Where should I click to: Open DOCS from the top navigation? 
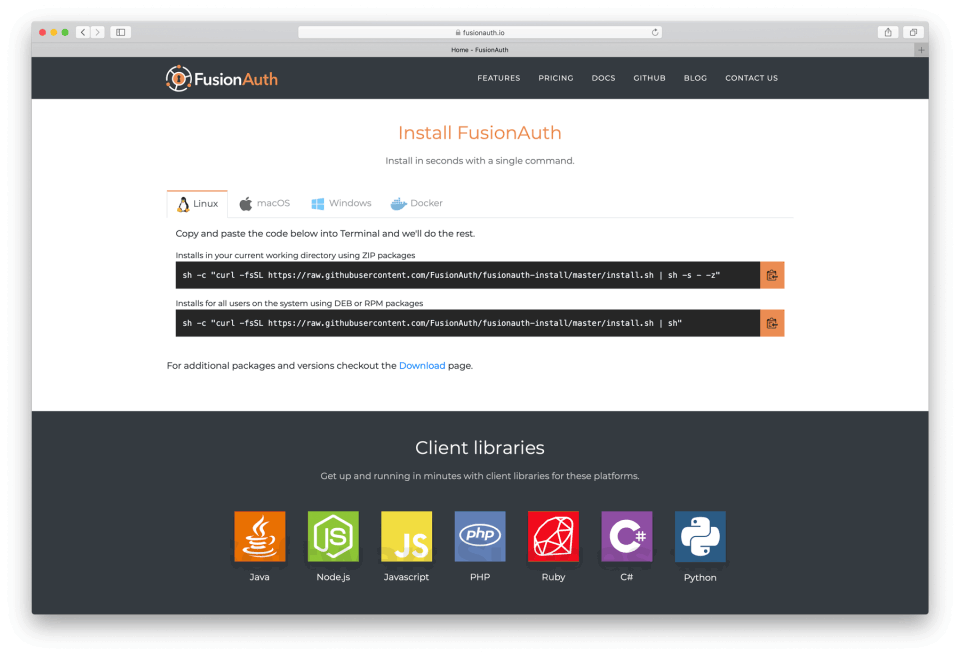click(603, 78)
